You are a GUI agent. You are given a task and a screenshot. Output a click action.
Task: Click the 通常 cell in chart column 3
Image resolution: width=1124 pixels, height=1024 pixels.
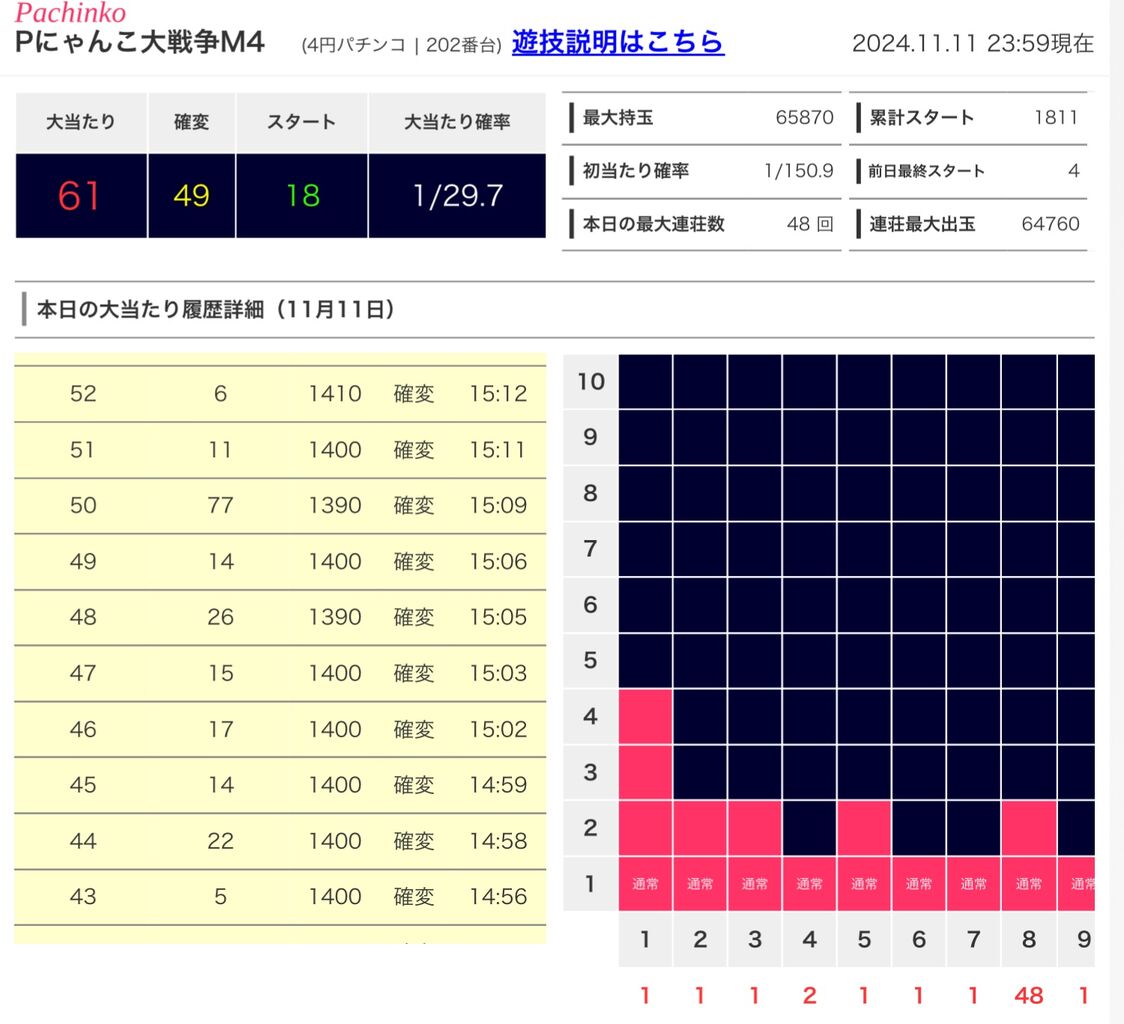pyautogui.click(x=755, y=884)
